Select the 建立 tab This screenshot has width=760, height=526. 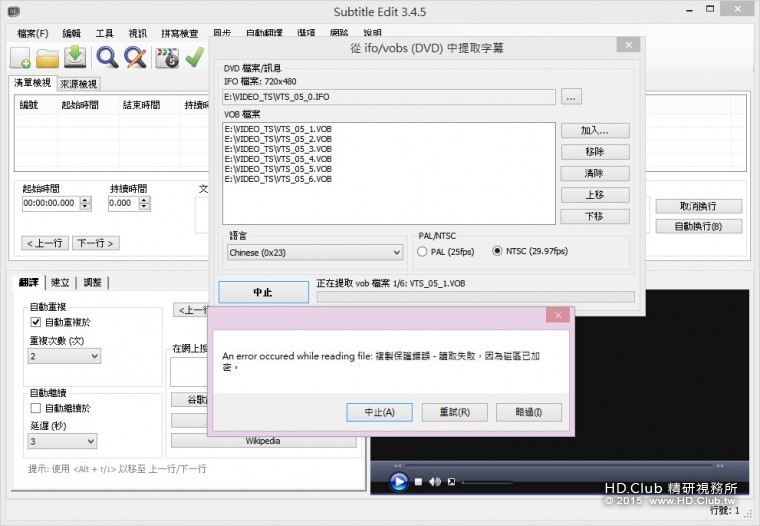(60, 283)
